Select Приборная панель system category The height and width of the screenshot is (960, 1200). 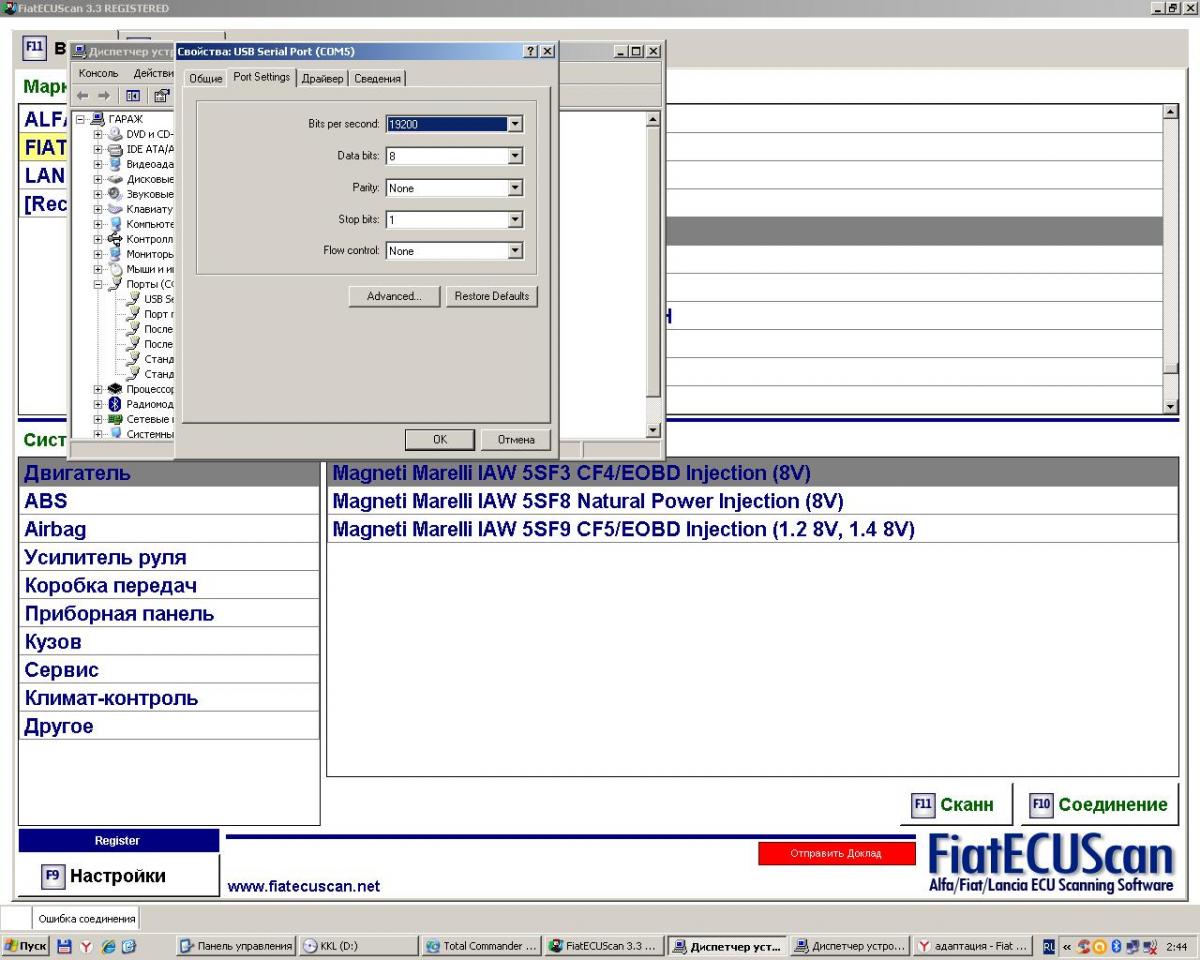[169, 613]
